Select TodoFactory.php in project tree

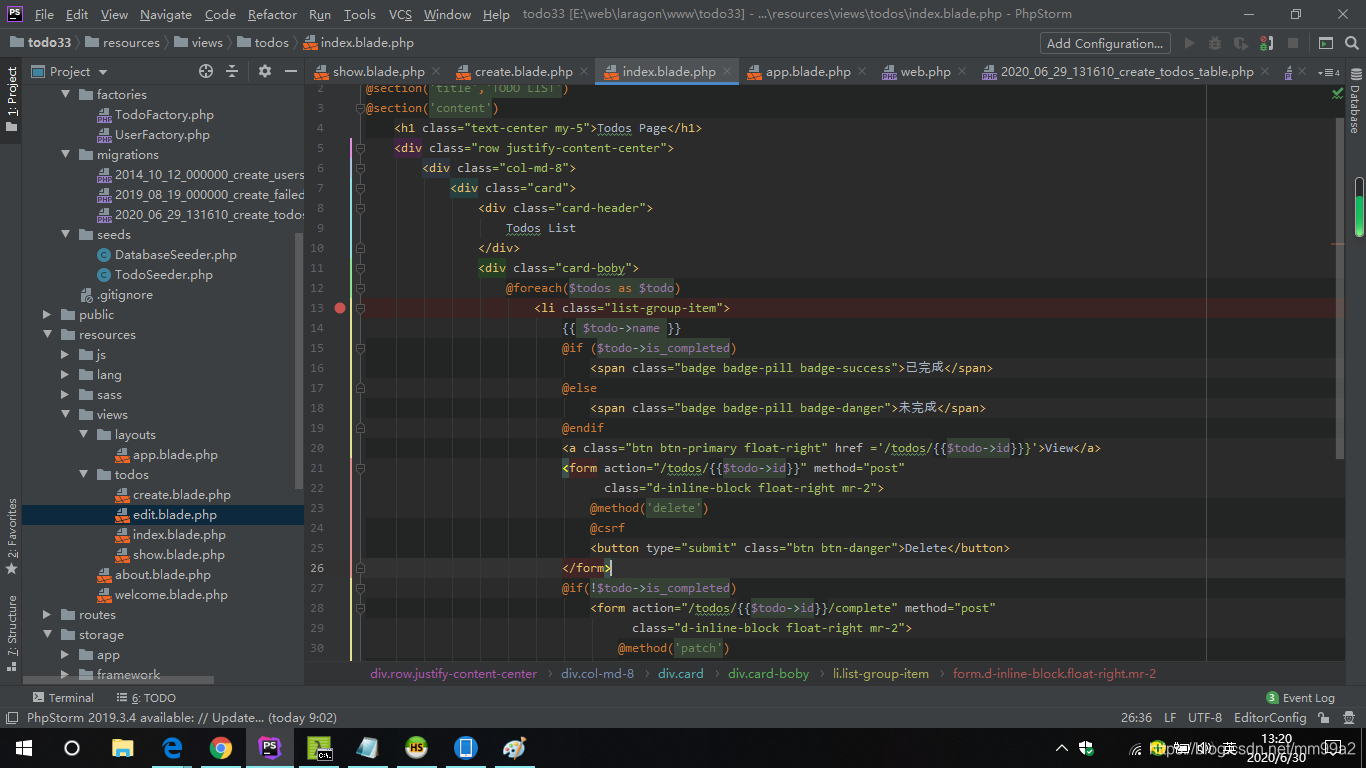tap(164, 114)
